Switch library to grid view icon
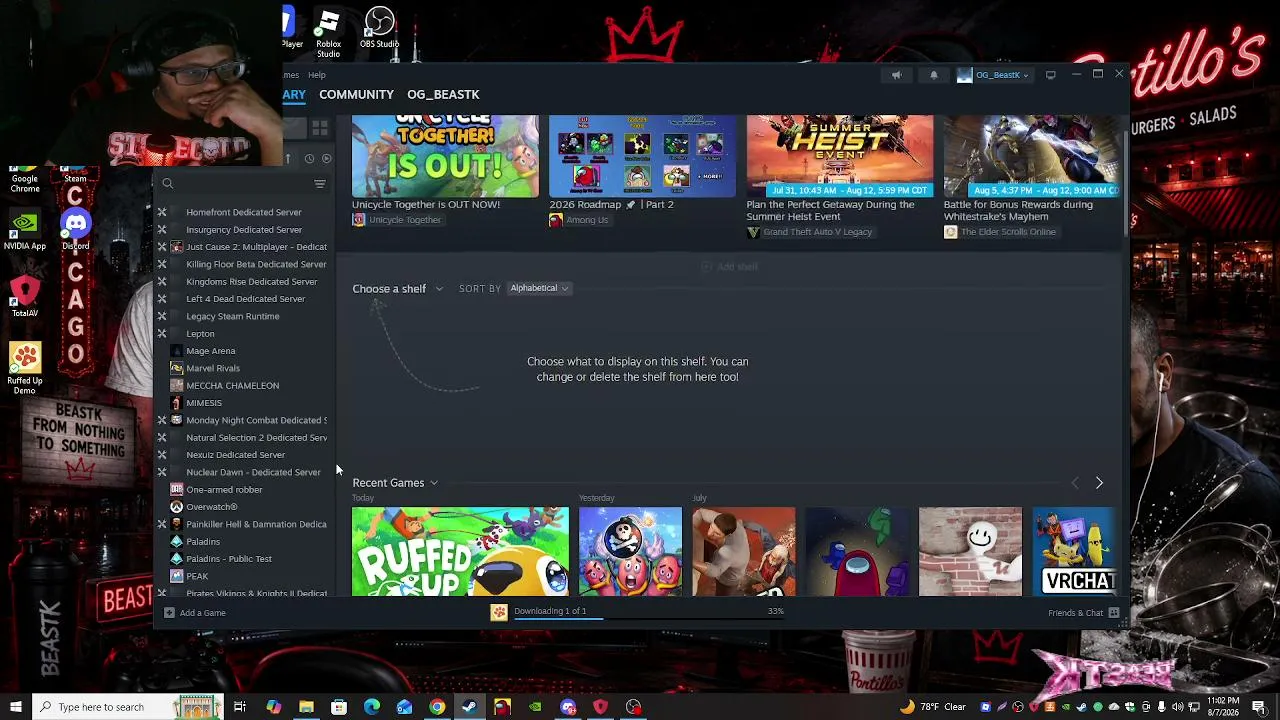1280x720 pixels. [x=320, y=128]
